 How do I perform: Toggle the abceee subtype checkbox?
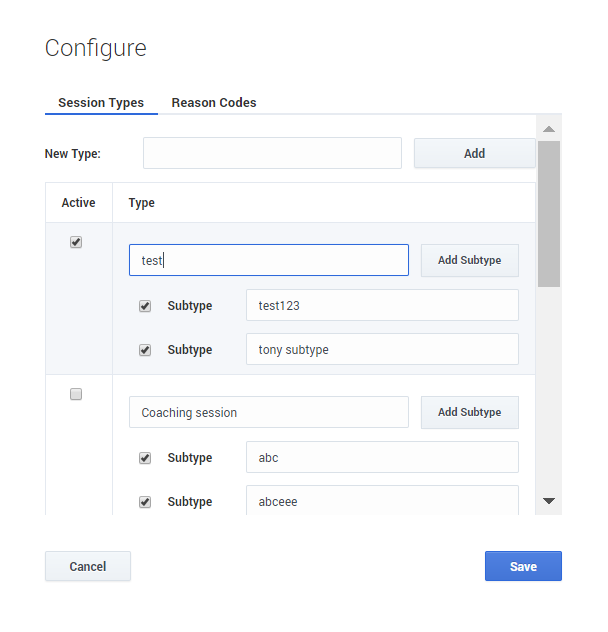(145, 502)
